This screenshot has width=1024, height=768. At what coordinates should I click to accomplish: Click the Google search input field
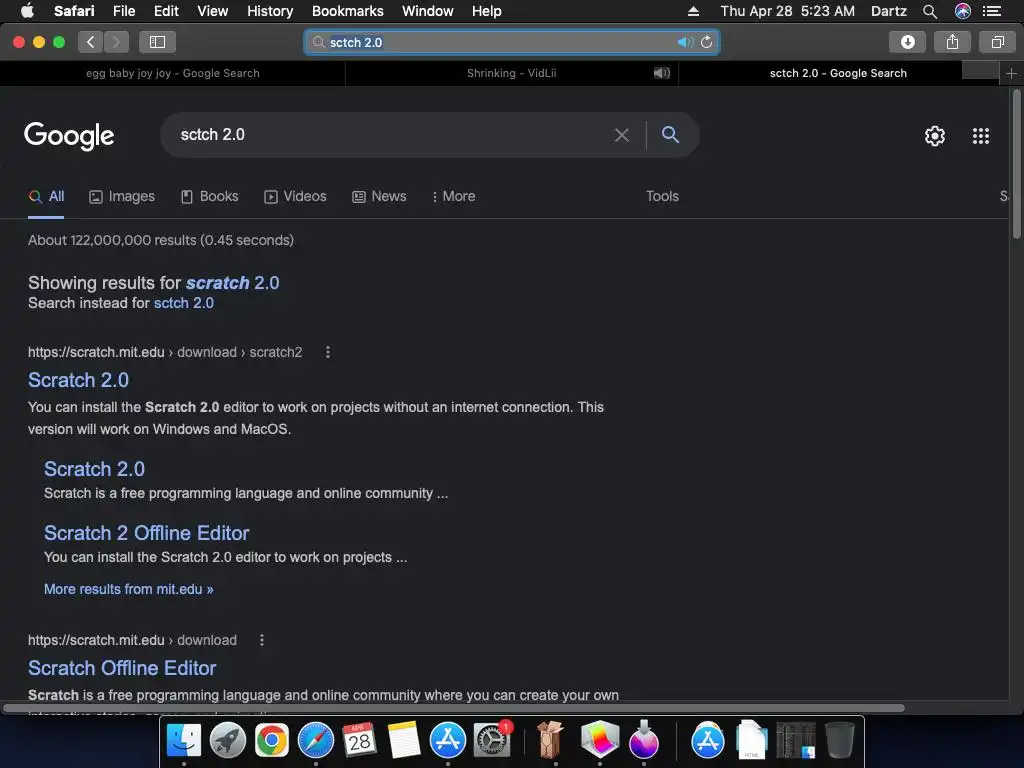[392, 135]
